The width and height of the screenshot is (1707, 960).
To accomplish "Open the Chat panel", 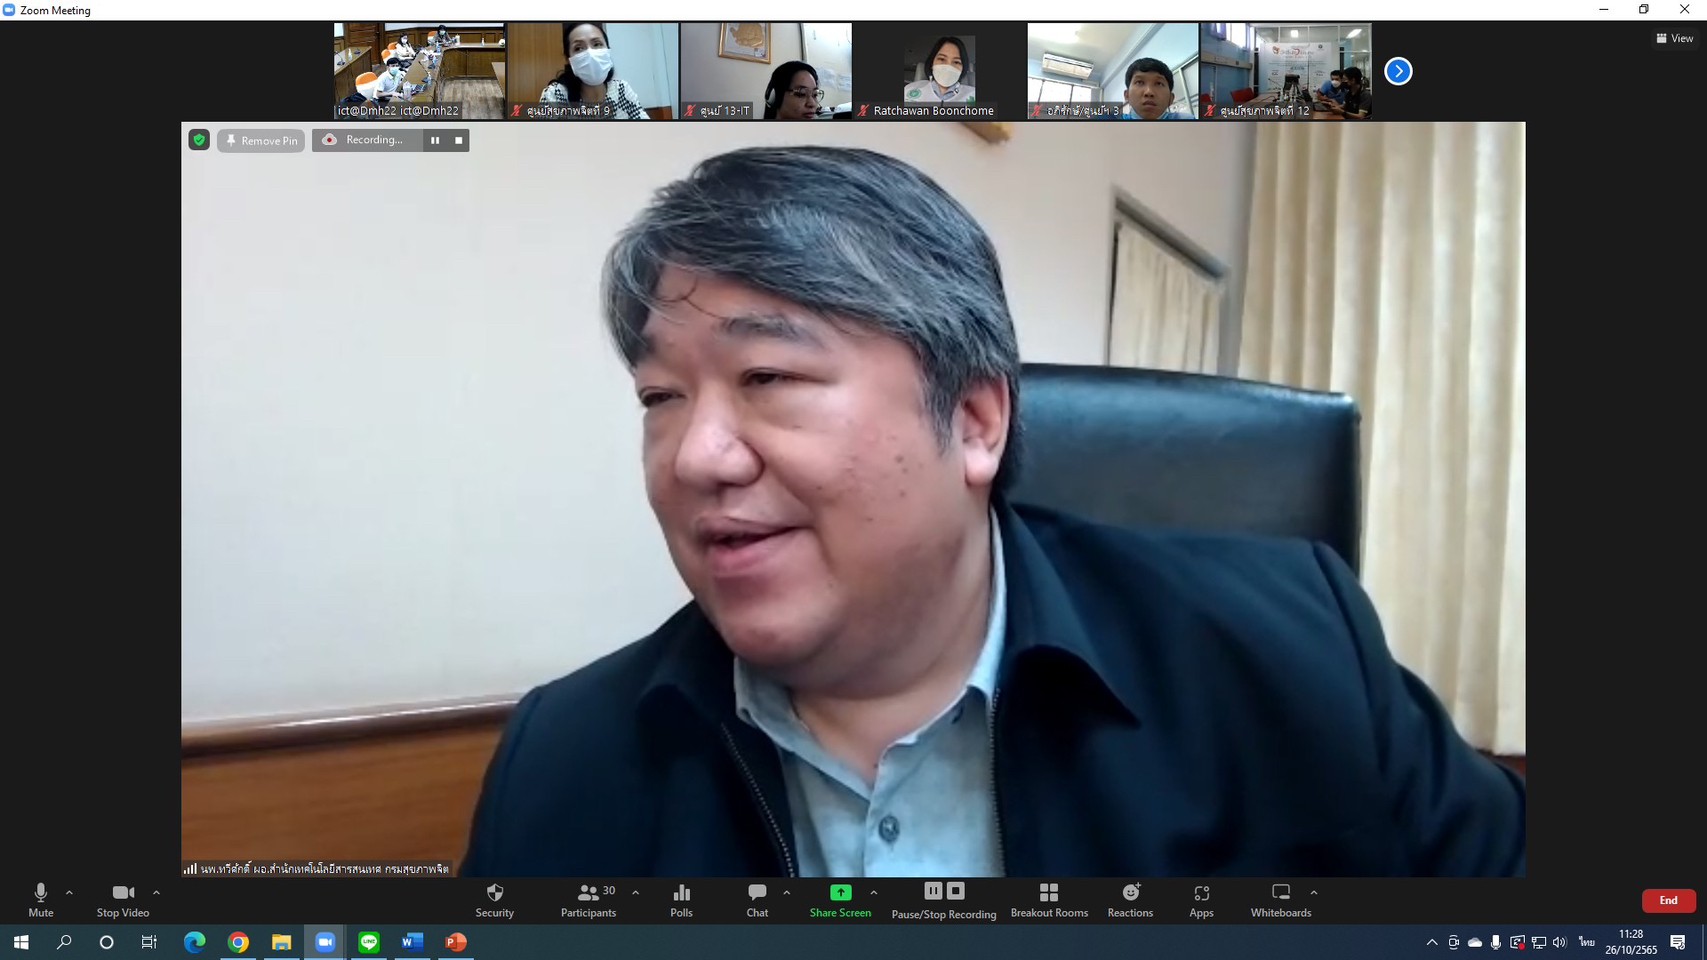I will point(757,899).
